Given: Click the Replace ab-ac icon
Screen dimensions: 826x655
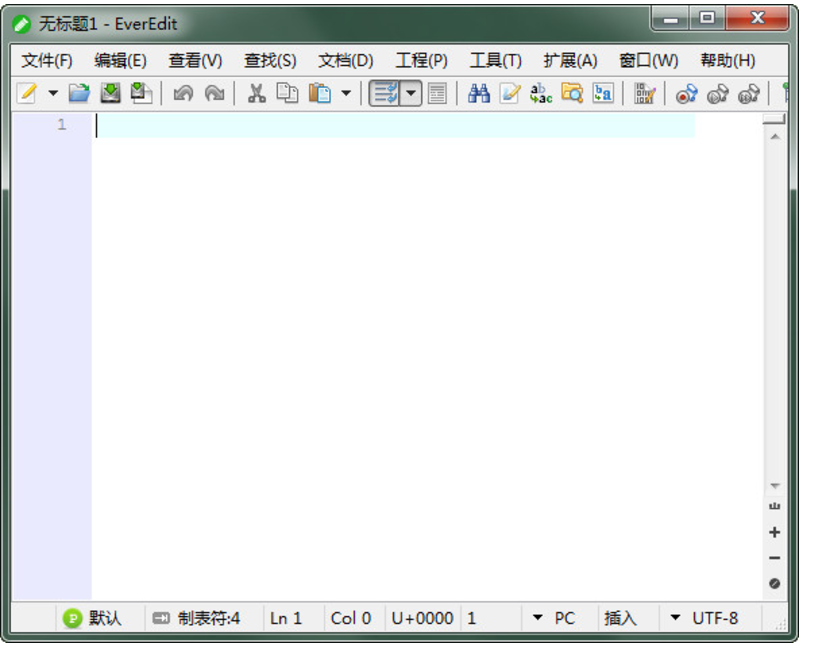Looking at the screenshot, I should pyautogui.click(x=541, y=94).
